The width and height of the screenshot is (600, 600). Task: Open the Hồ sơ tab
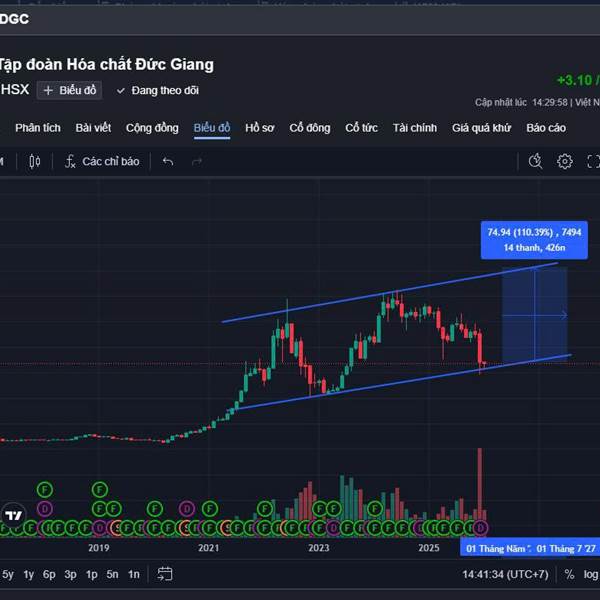[260, 128]
